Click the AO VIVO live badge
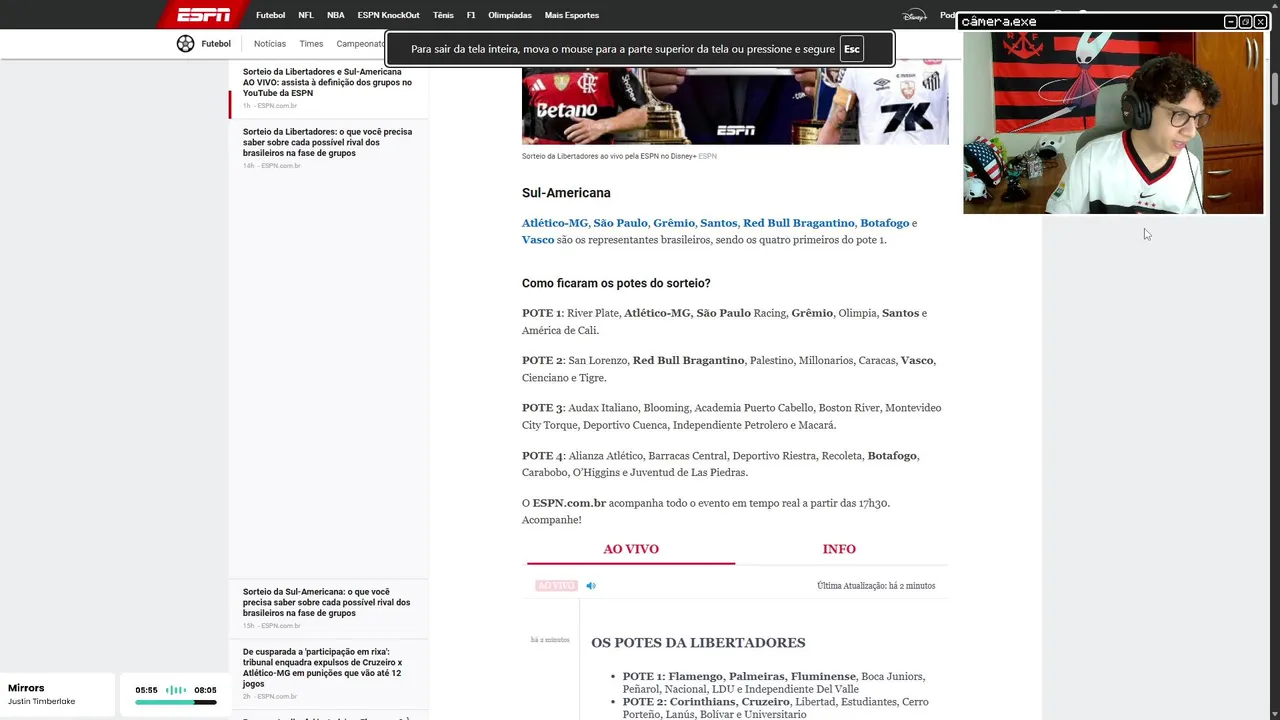The height and width of the screenshot is (720, 1280). click(x=556, y=586)
